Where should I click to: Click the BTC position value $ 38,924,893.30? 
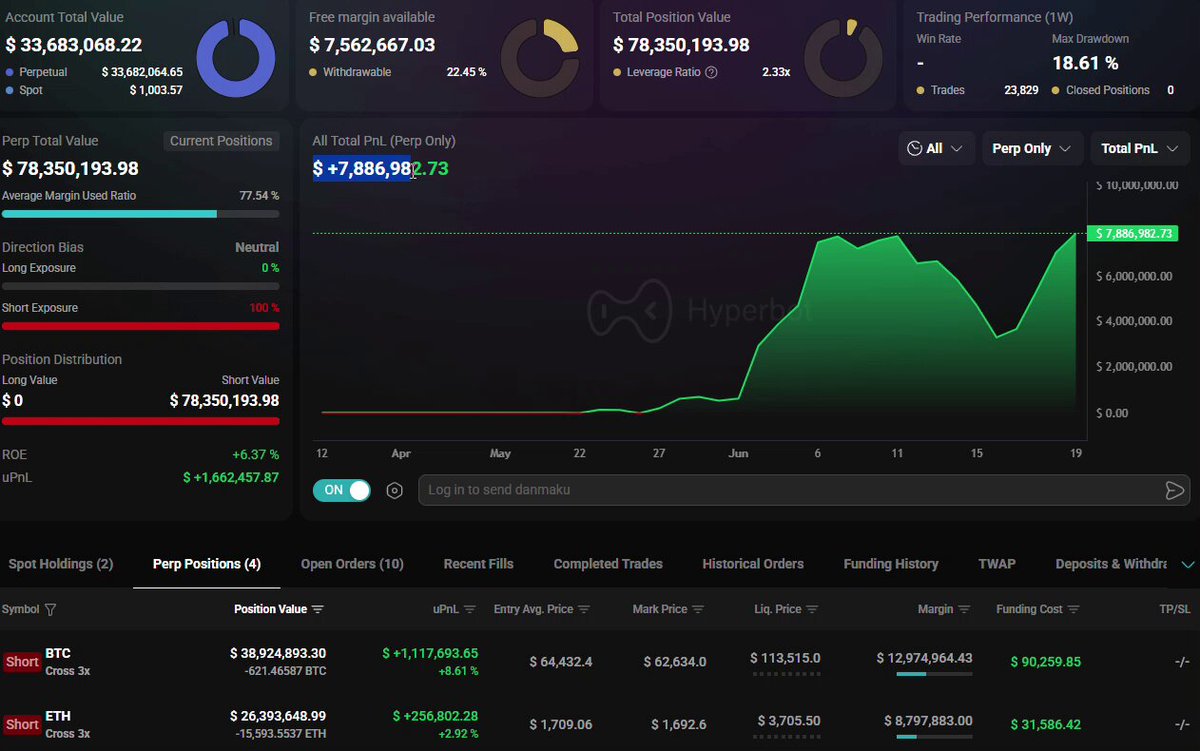point(278,653)
